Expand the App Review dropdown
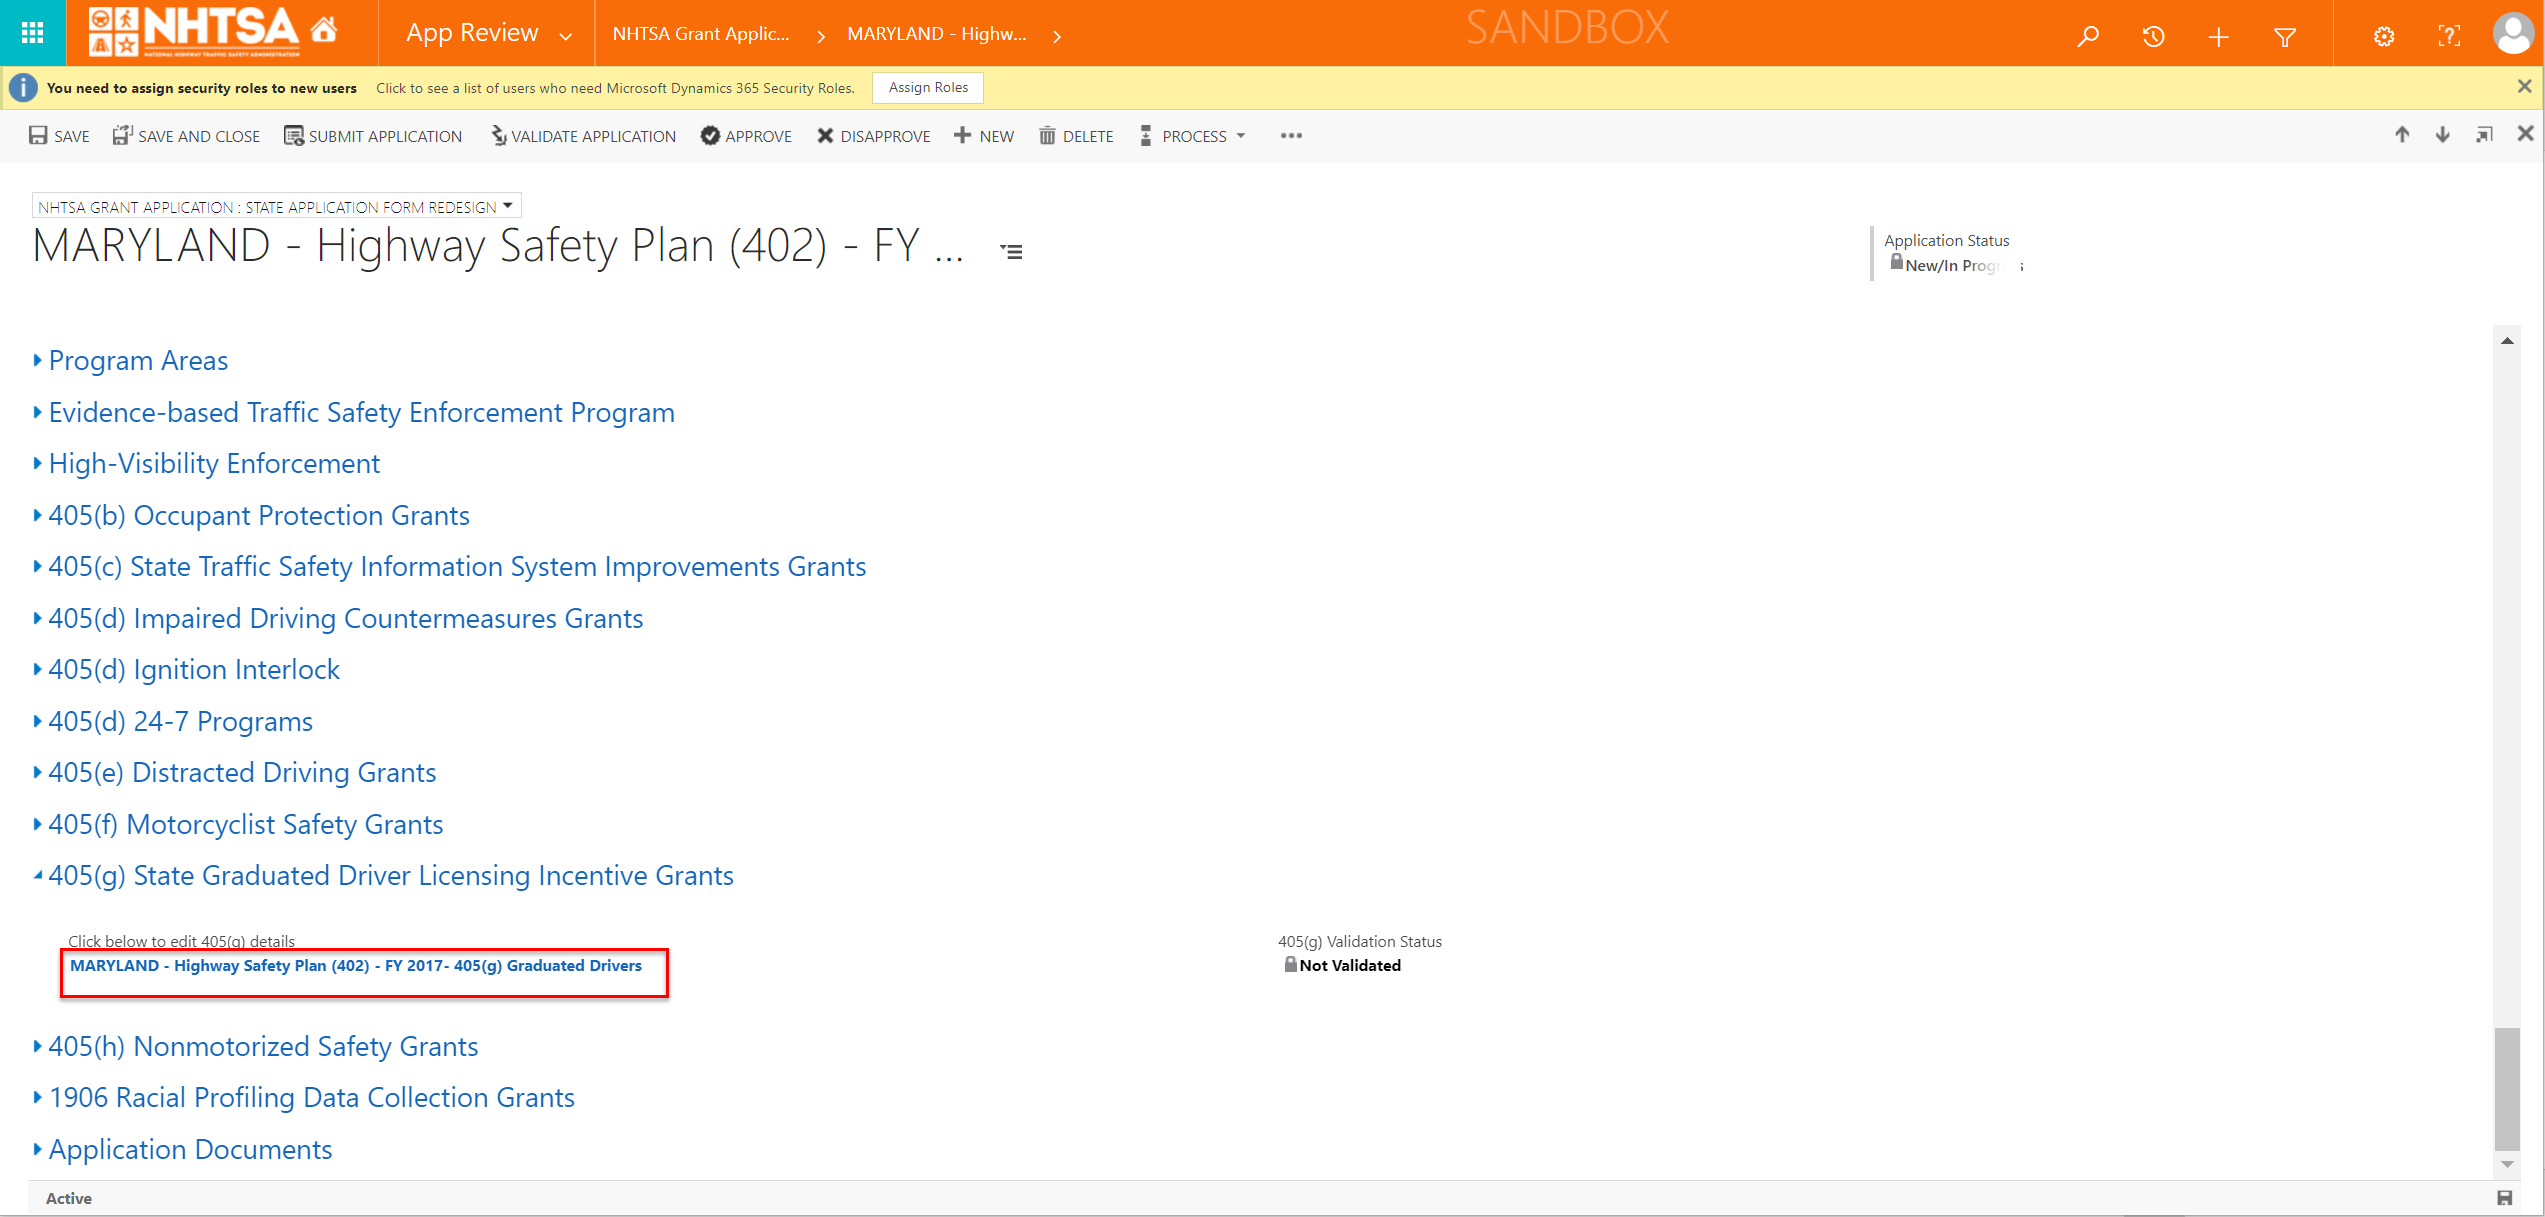 (566, 36)
